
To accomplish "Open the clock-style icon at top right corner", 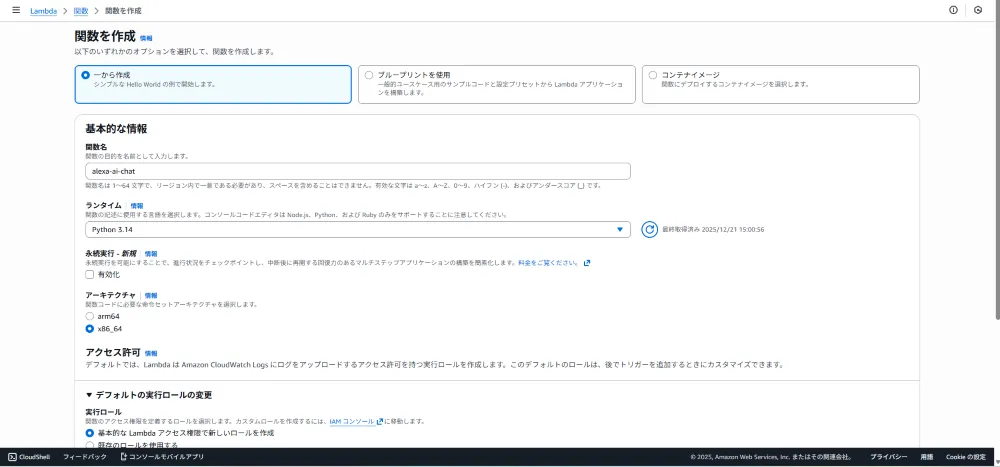I will (x=978, y=10).
